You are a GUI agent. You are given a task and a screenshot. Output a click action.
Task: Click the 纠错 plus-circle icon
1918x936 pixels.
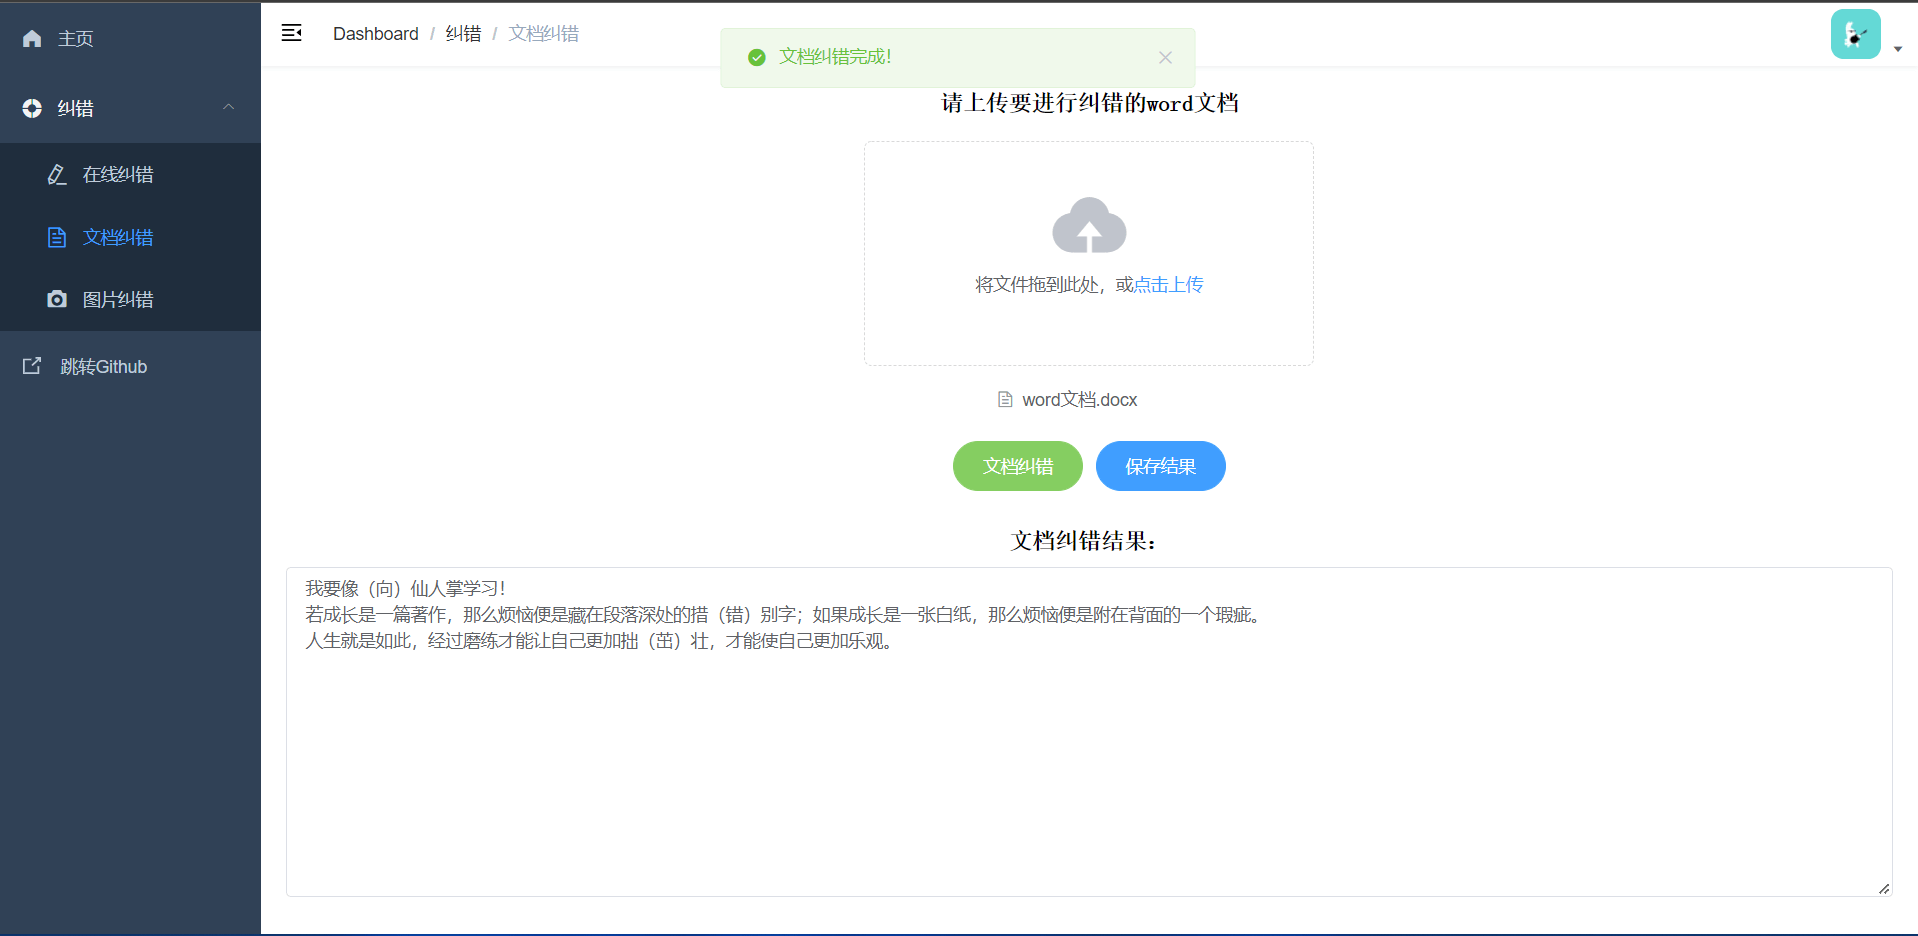pos(32,108)
